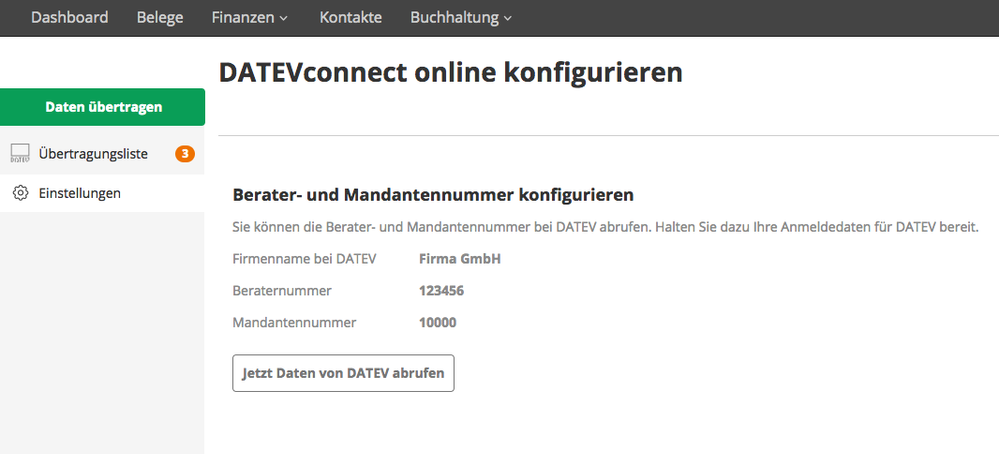Open the Buchhaltung menu
This screenshot has height=454, width=999.
461,17
